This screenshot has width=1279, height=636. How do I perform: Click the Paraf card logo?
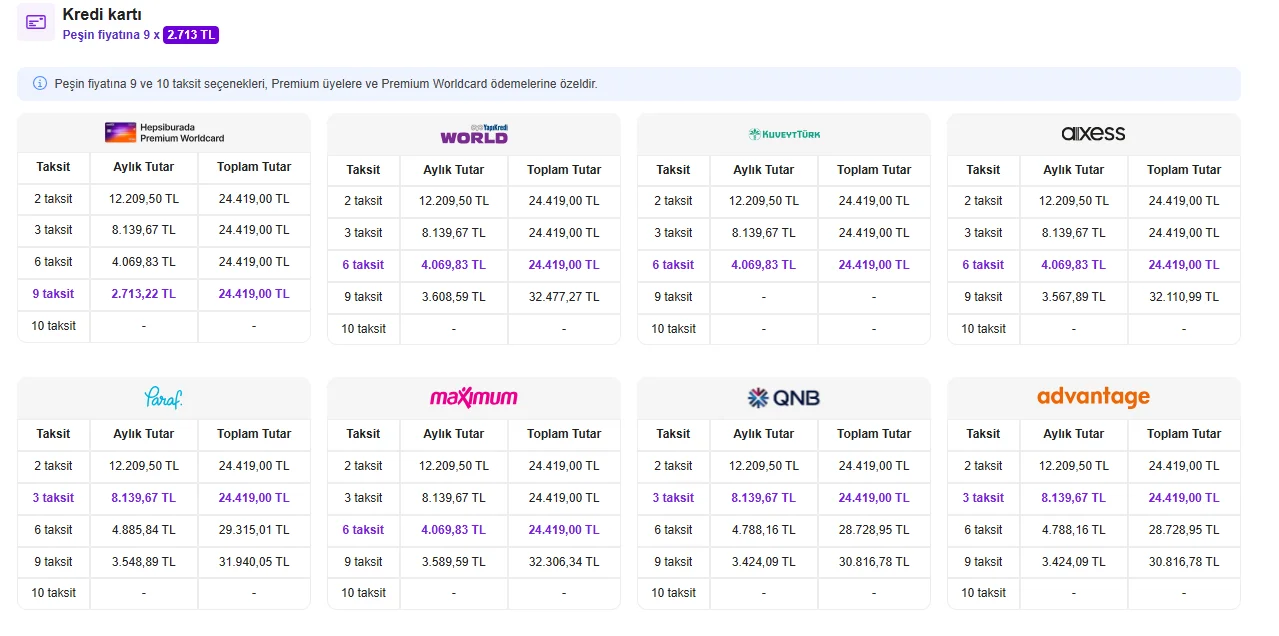pyautogui.click(x=164, y=398)
